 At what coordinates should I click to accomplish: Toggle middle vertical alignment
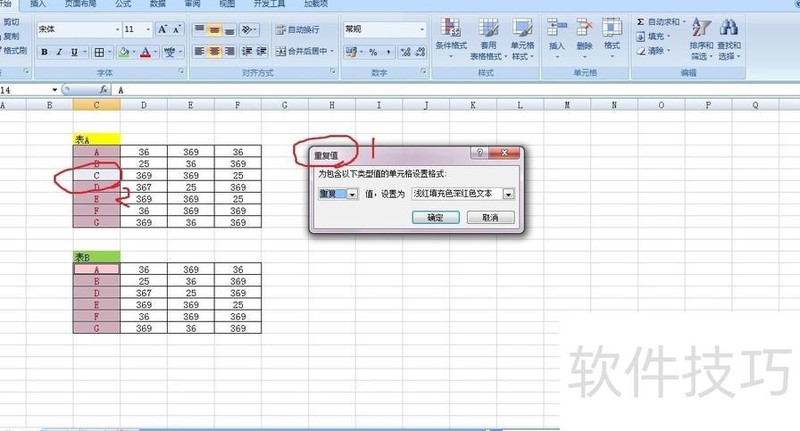[x=215, y=30]
